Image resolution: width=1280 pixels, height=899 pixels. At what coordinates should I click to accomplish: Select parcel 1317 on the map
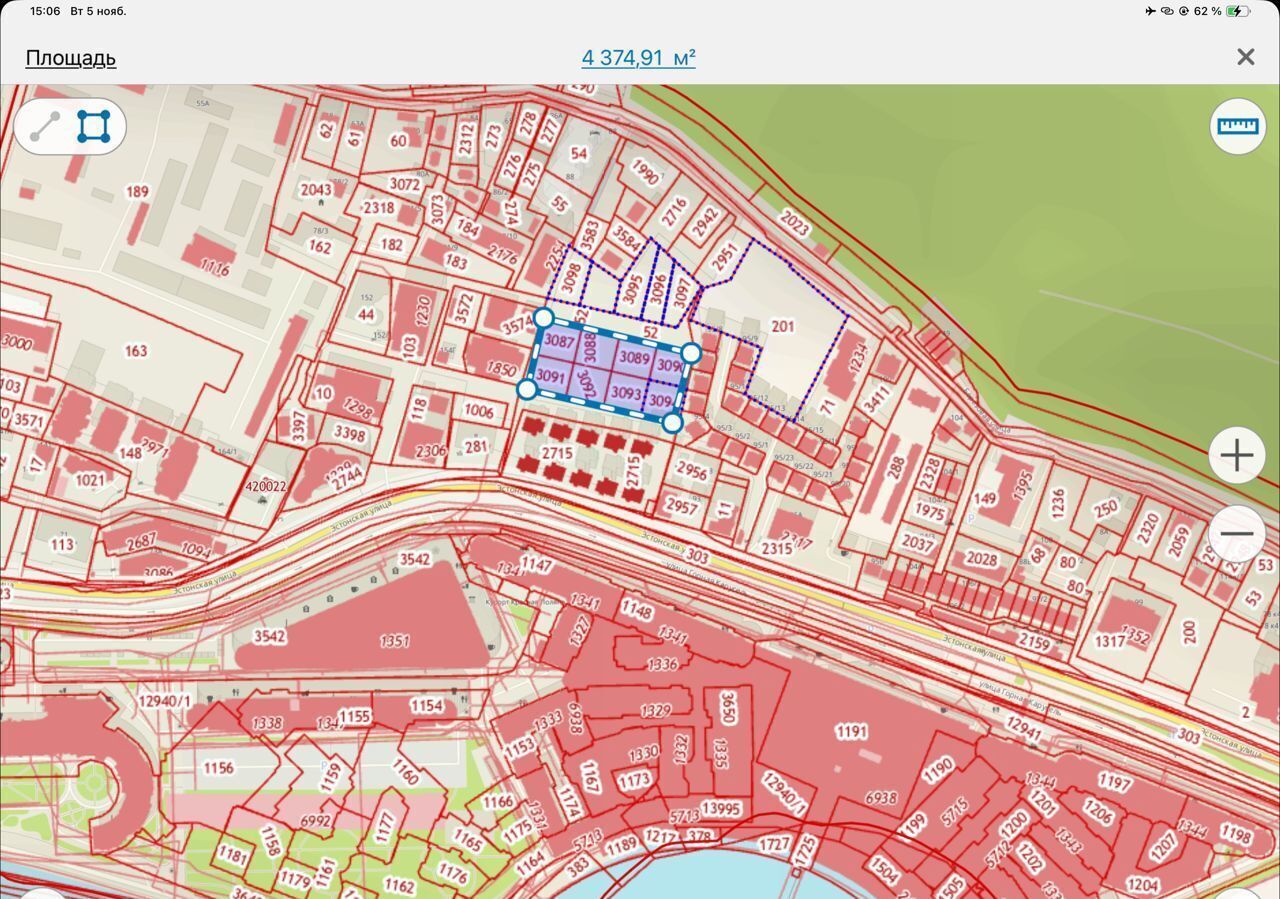point(1110,641)
